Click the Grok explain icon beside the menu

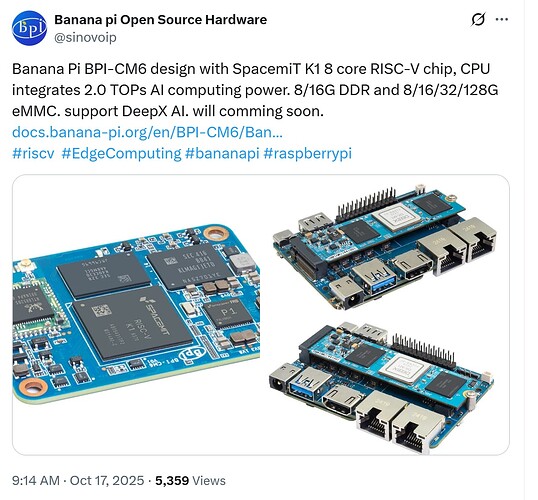pyautogui.click(x=478, y=20)
